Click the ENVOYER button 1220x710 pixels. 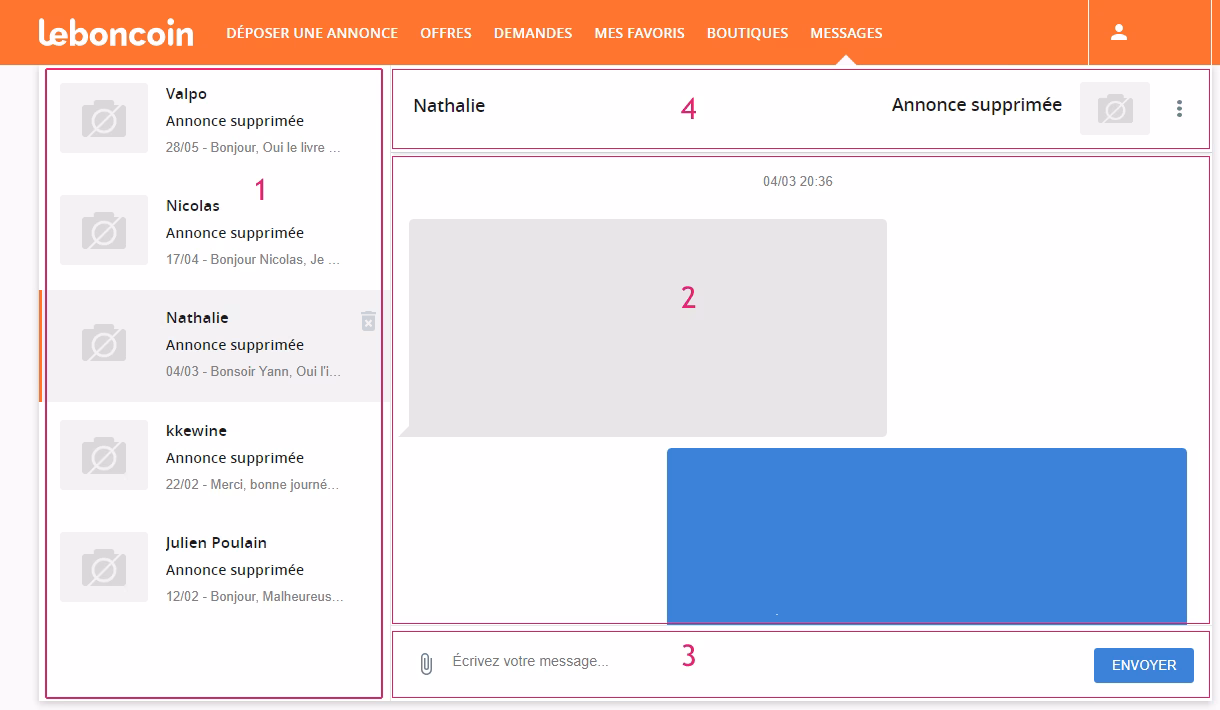click(1143, 664)
